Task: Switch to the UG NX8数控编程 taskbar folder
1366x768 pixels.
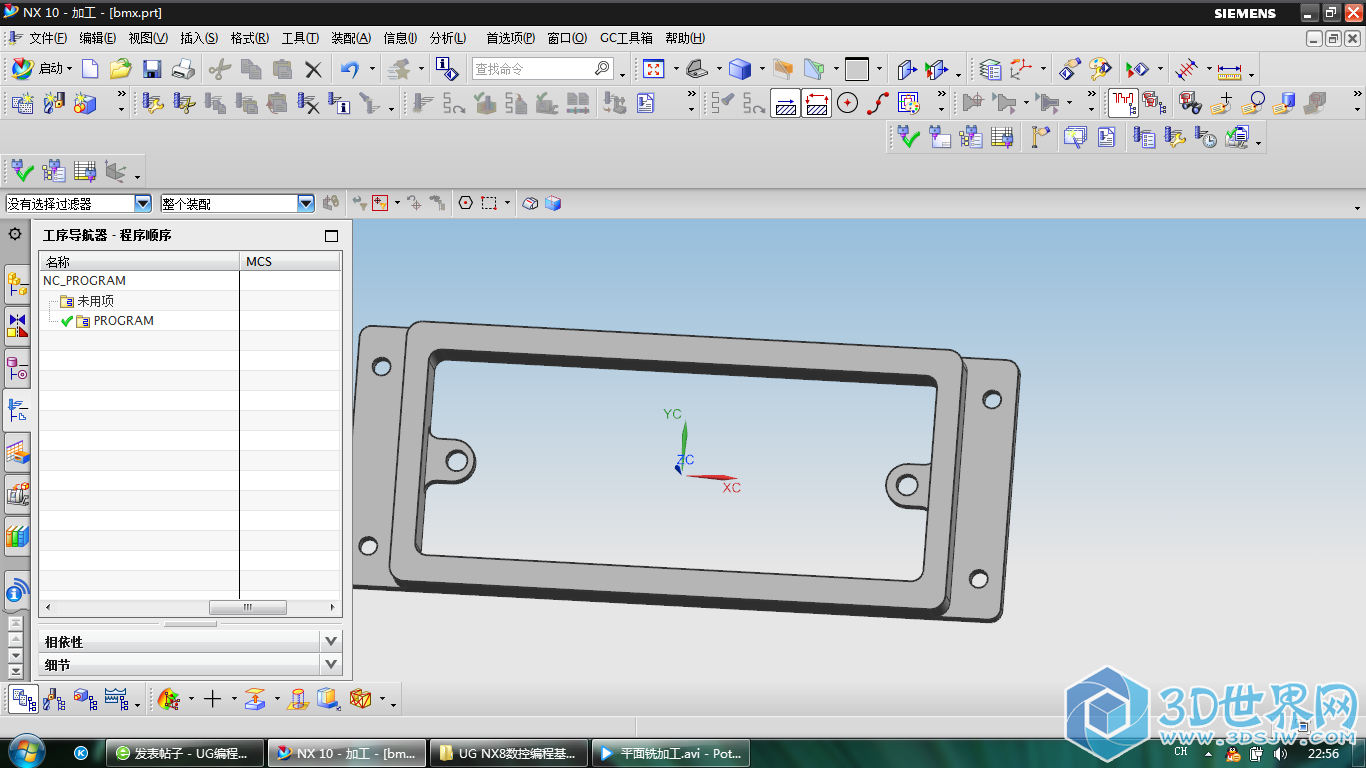Action: tap(507, 753)
